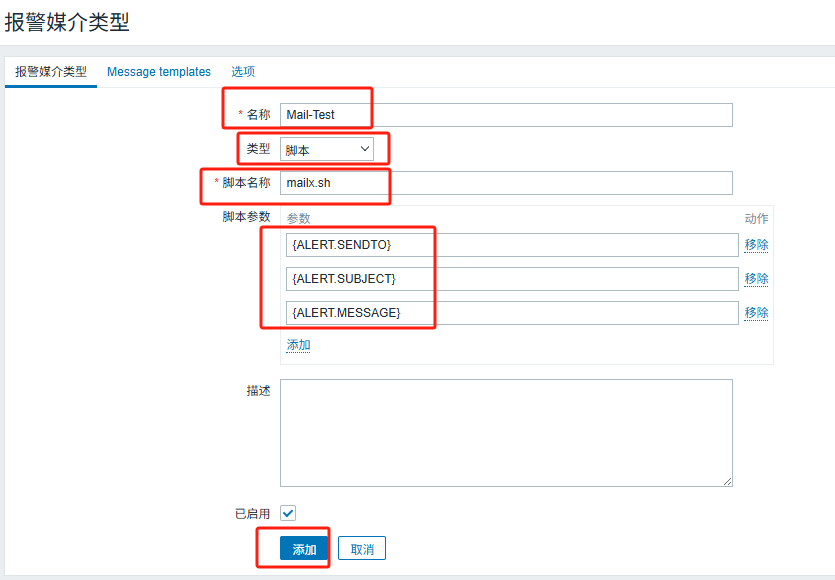Click 添加 link to add a script parameter

298,345
